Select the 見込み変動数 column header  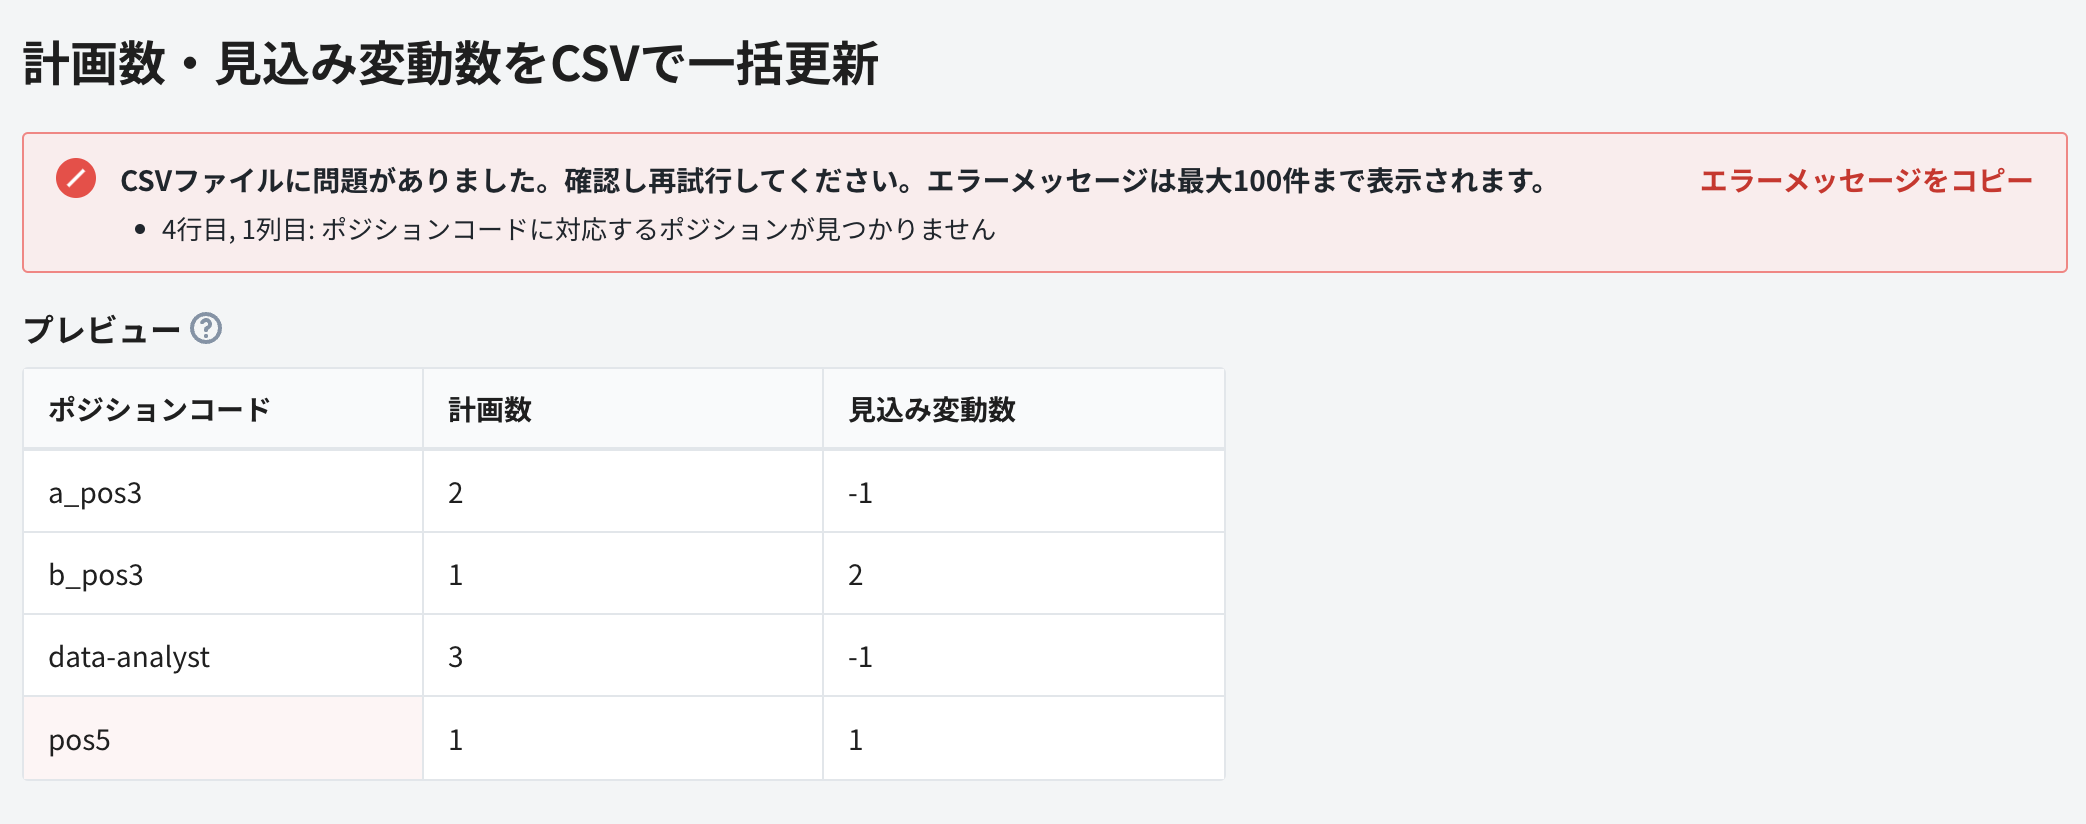[935, 407]
